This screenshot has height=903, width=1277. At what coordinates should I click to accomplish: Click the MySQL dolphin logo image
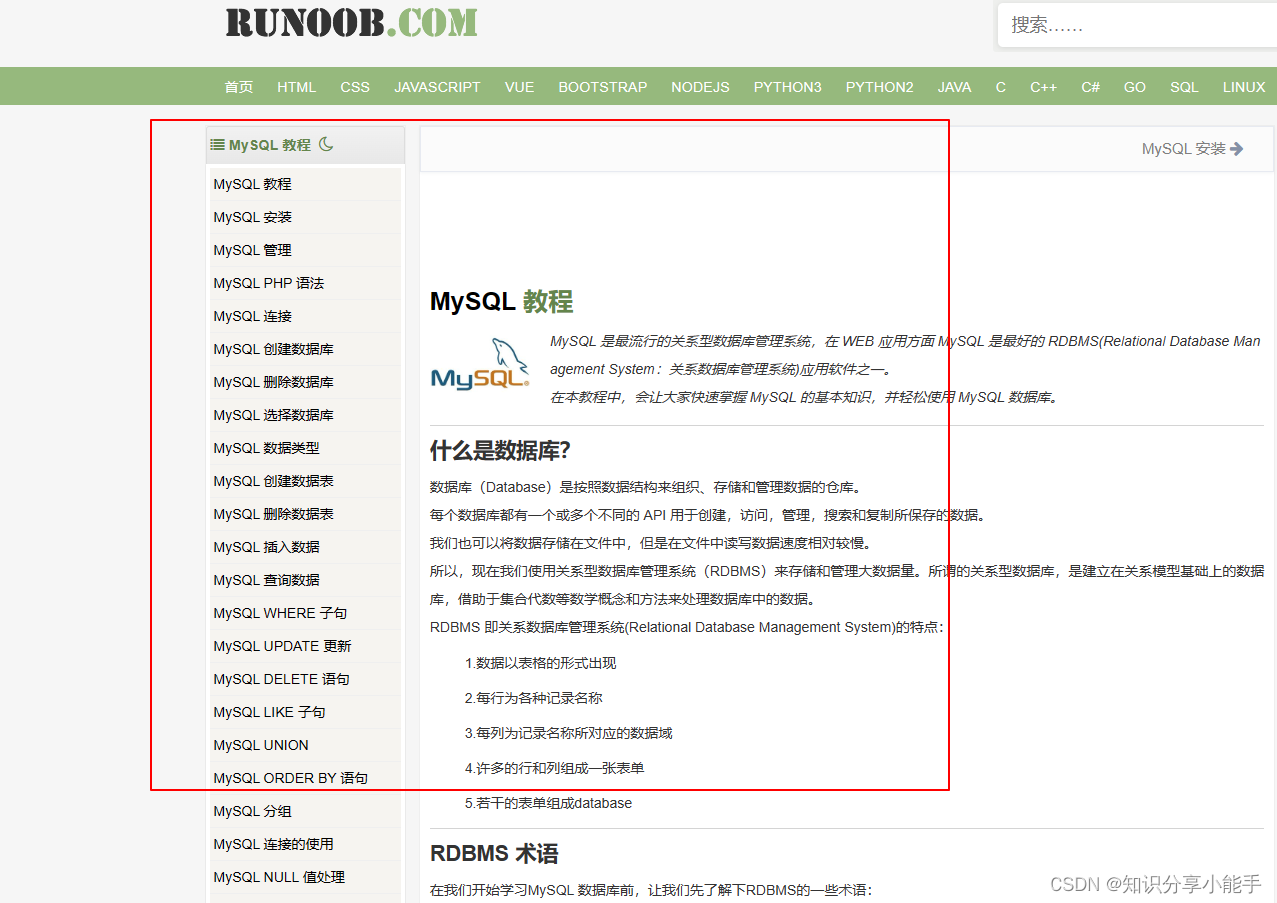click(480, 364)
